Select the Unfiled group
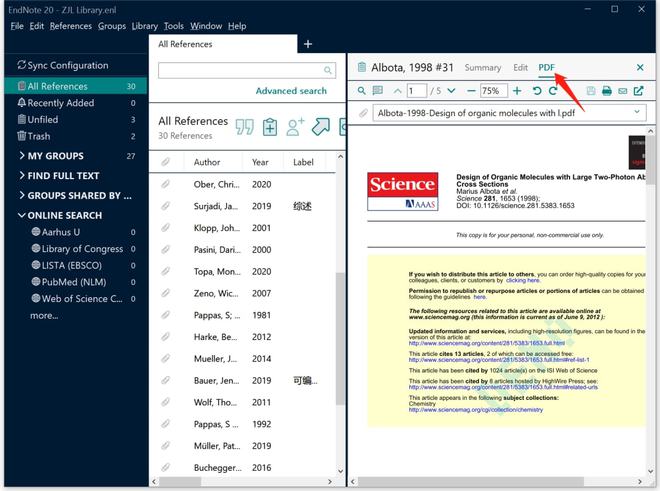660x491 pixels. click(x=76, y=120)
